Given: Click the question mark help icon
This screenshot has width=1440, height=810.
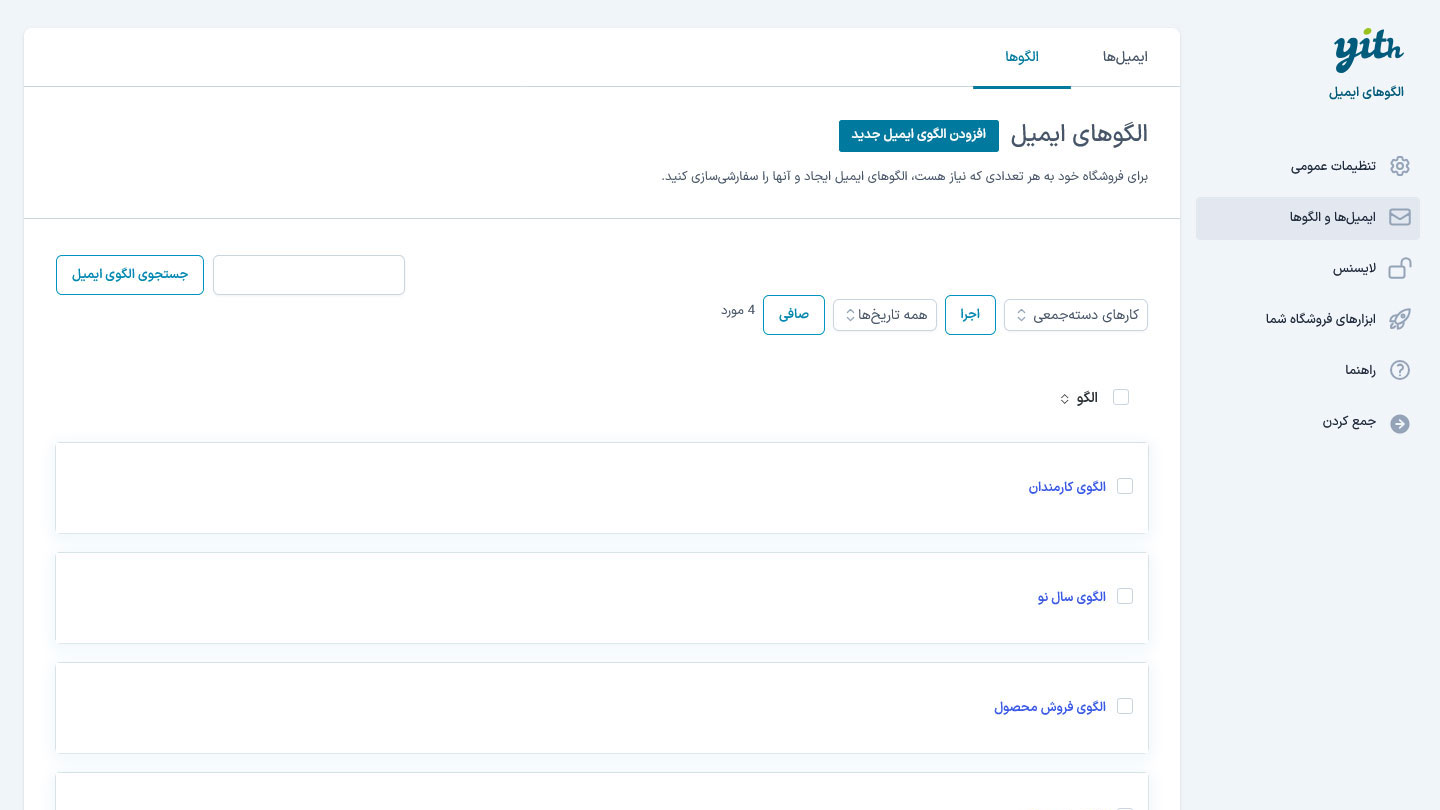Looking at the screenshot, I should click(x=1400, y=370).
